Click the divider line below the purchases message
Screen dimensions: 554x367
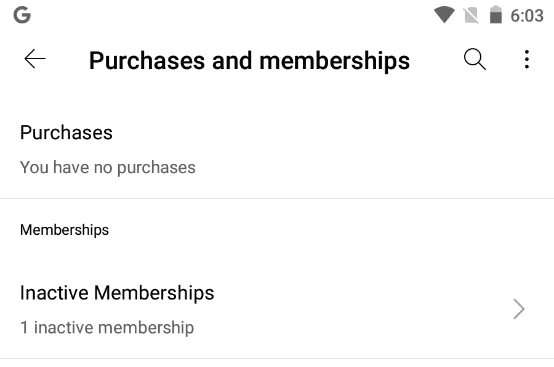pyautogui.click(x=277, y=198)
